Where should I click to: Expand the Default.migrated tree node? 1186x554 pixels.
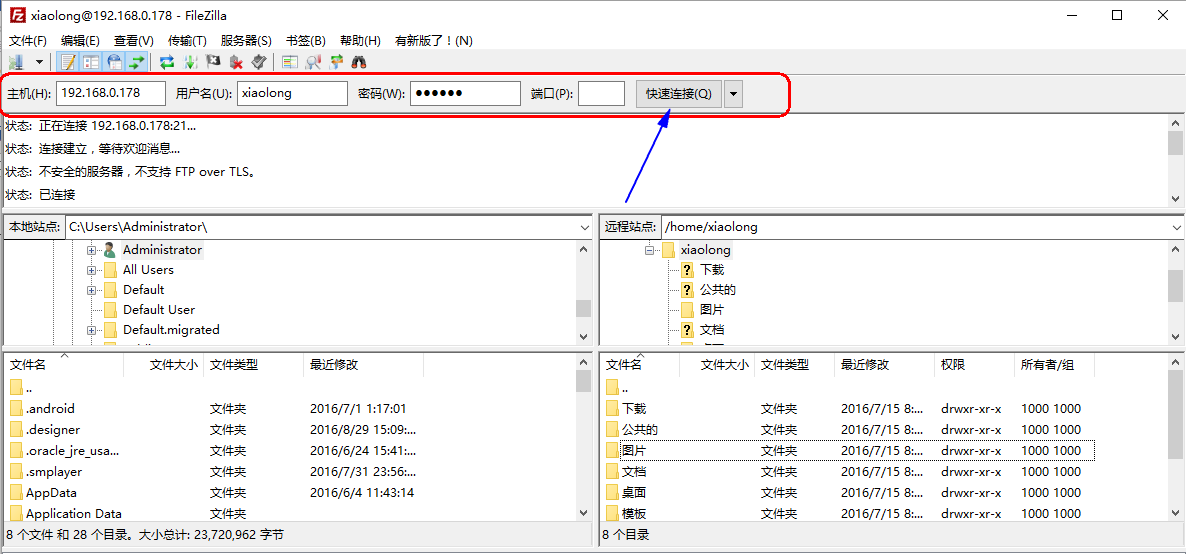(x=92, y=330)
